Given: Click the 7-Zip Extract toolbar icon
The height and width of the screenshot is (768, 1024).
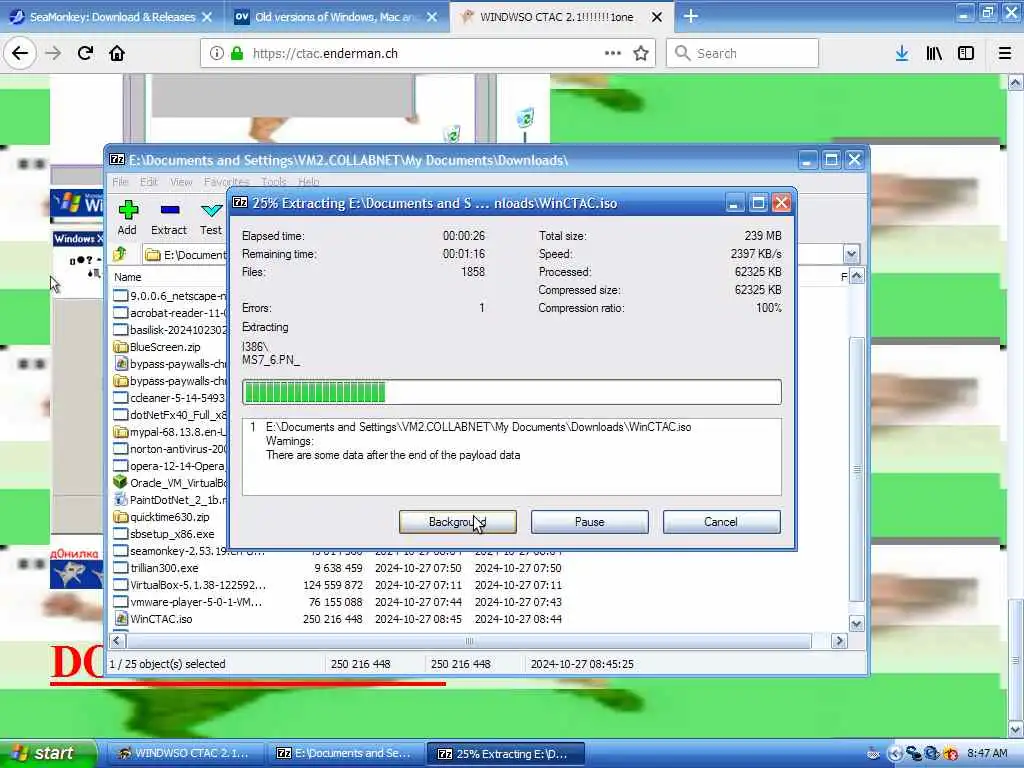Looking at the screenshot, I should (169, 218).
